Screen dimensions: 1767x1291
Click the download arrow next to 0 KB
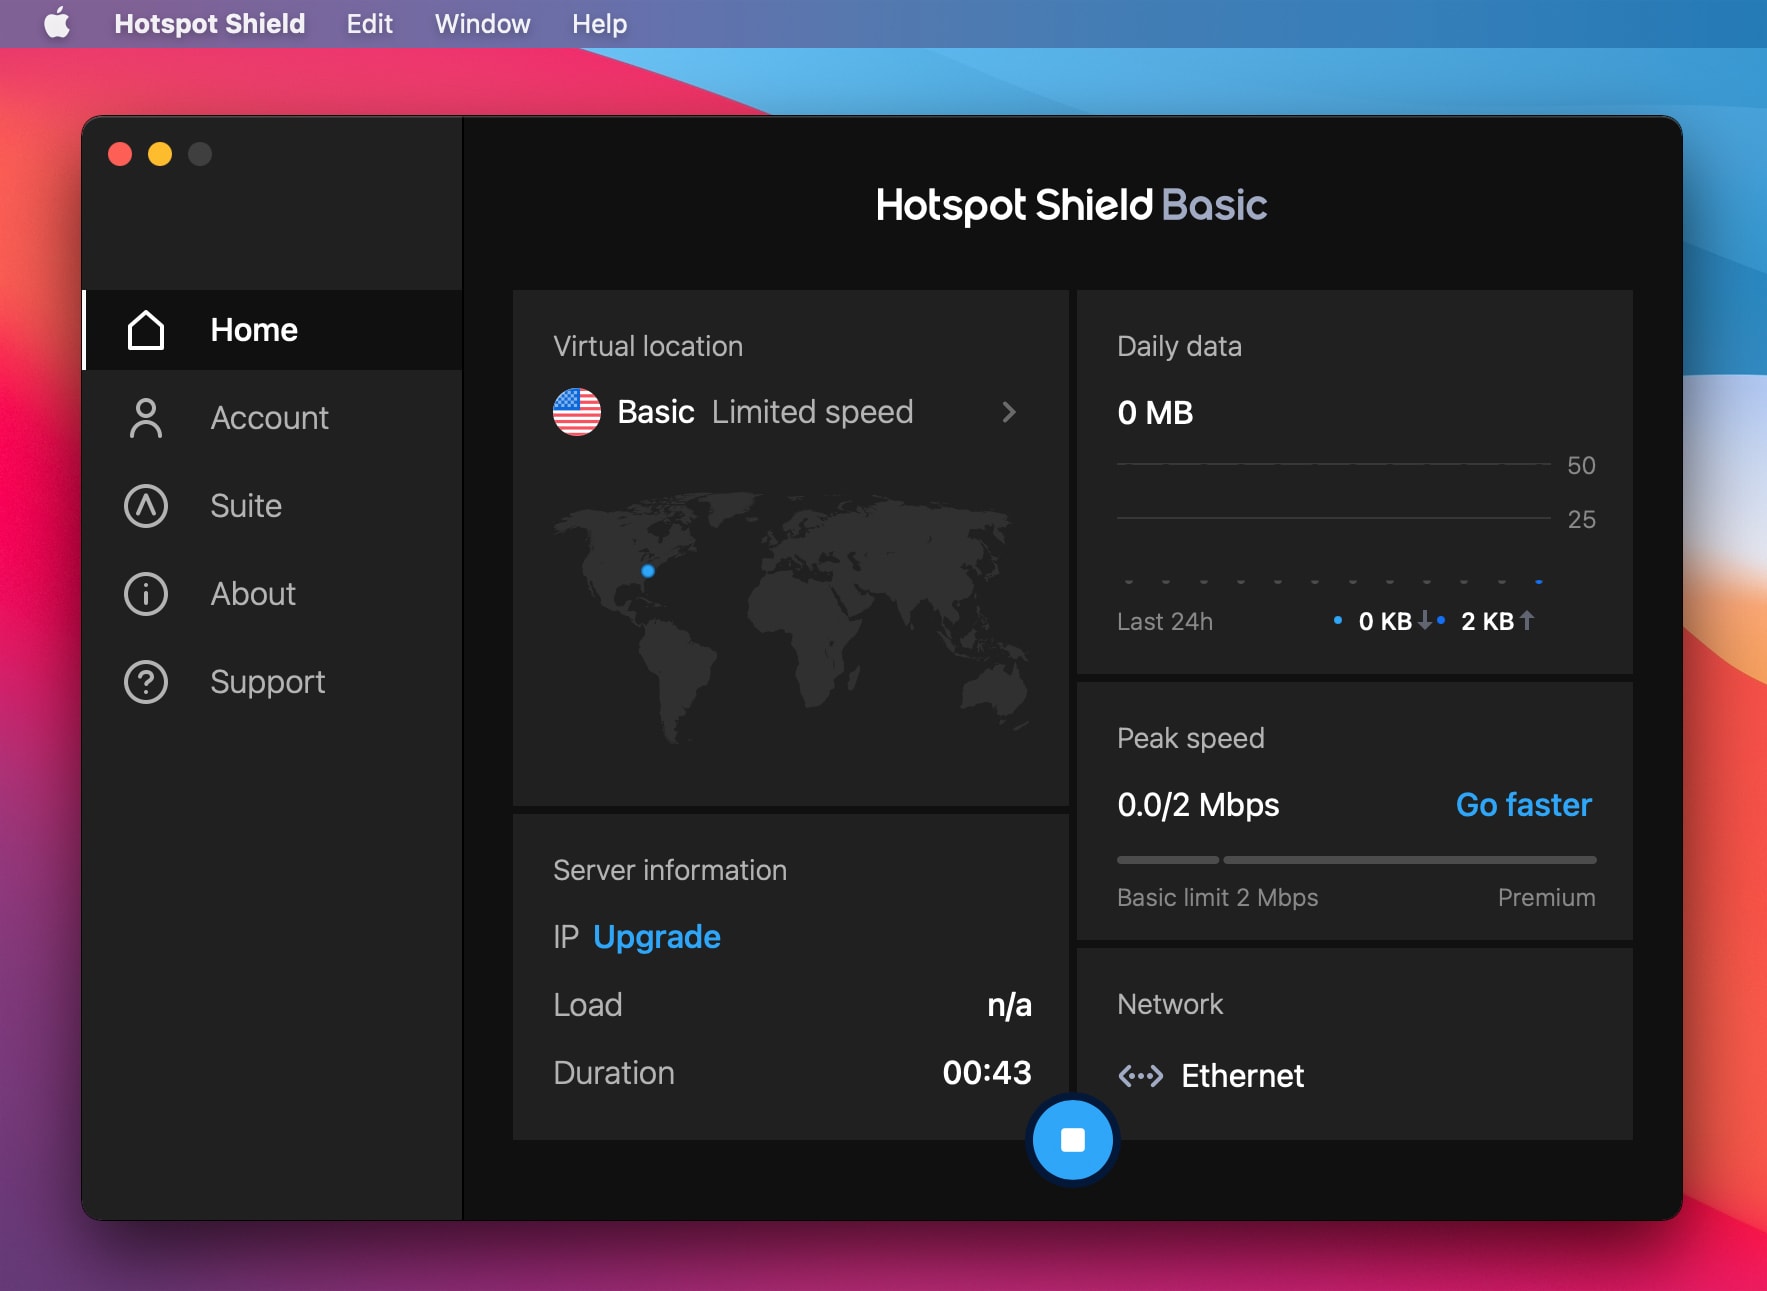[1424, 620]
